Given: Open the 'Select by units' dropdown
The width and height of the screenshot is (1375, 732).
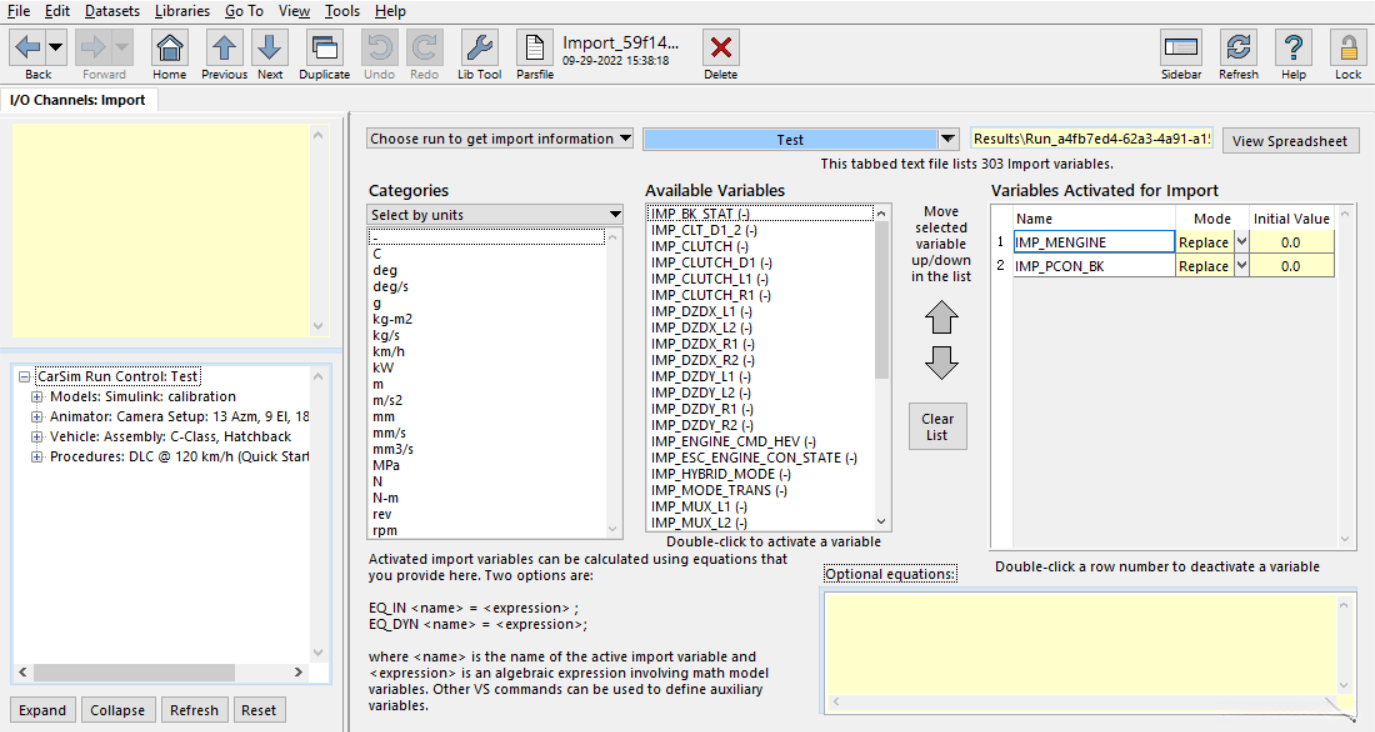Looking at the screenshot, I should (x=495, y=215).
